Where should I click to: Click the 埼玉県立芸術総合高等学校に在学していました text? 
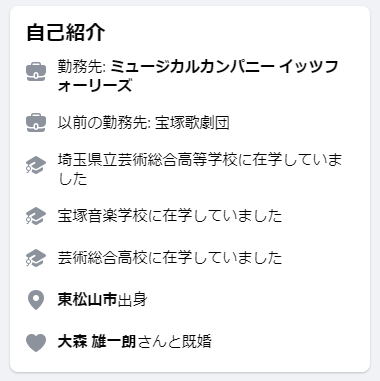(200, 169)
